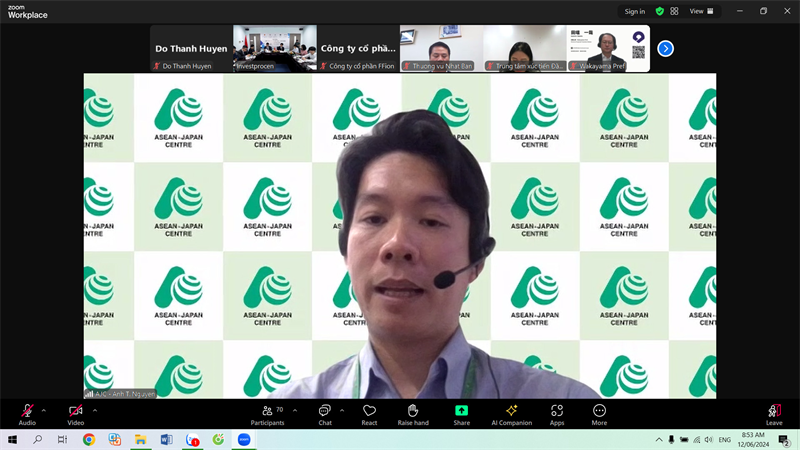Show next participants in gallery strip
Screen dimensions: 800x450
(665, 48)
